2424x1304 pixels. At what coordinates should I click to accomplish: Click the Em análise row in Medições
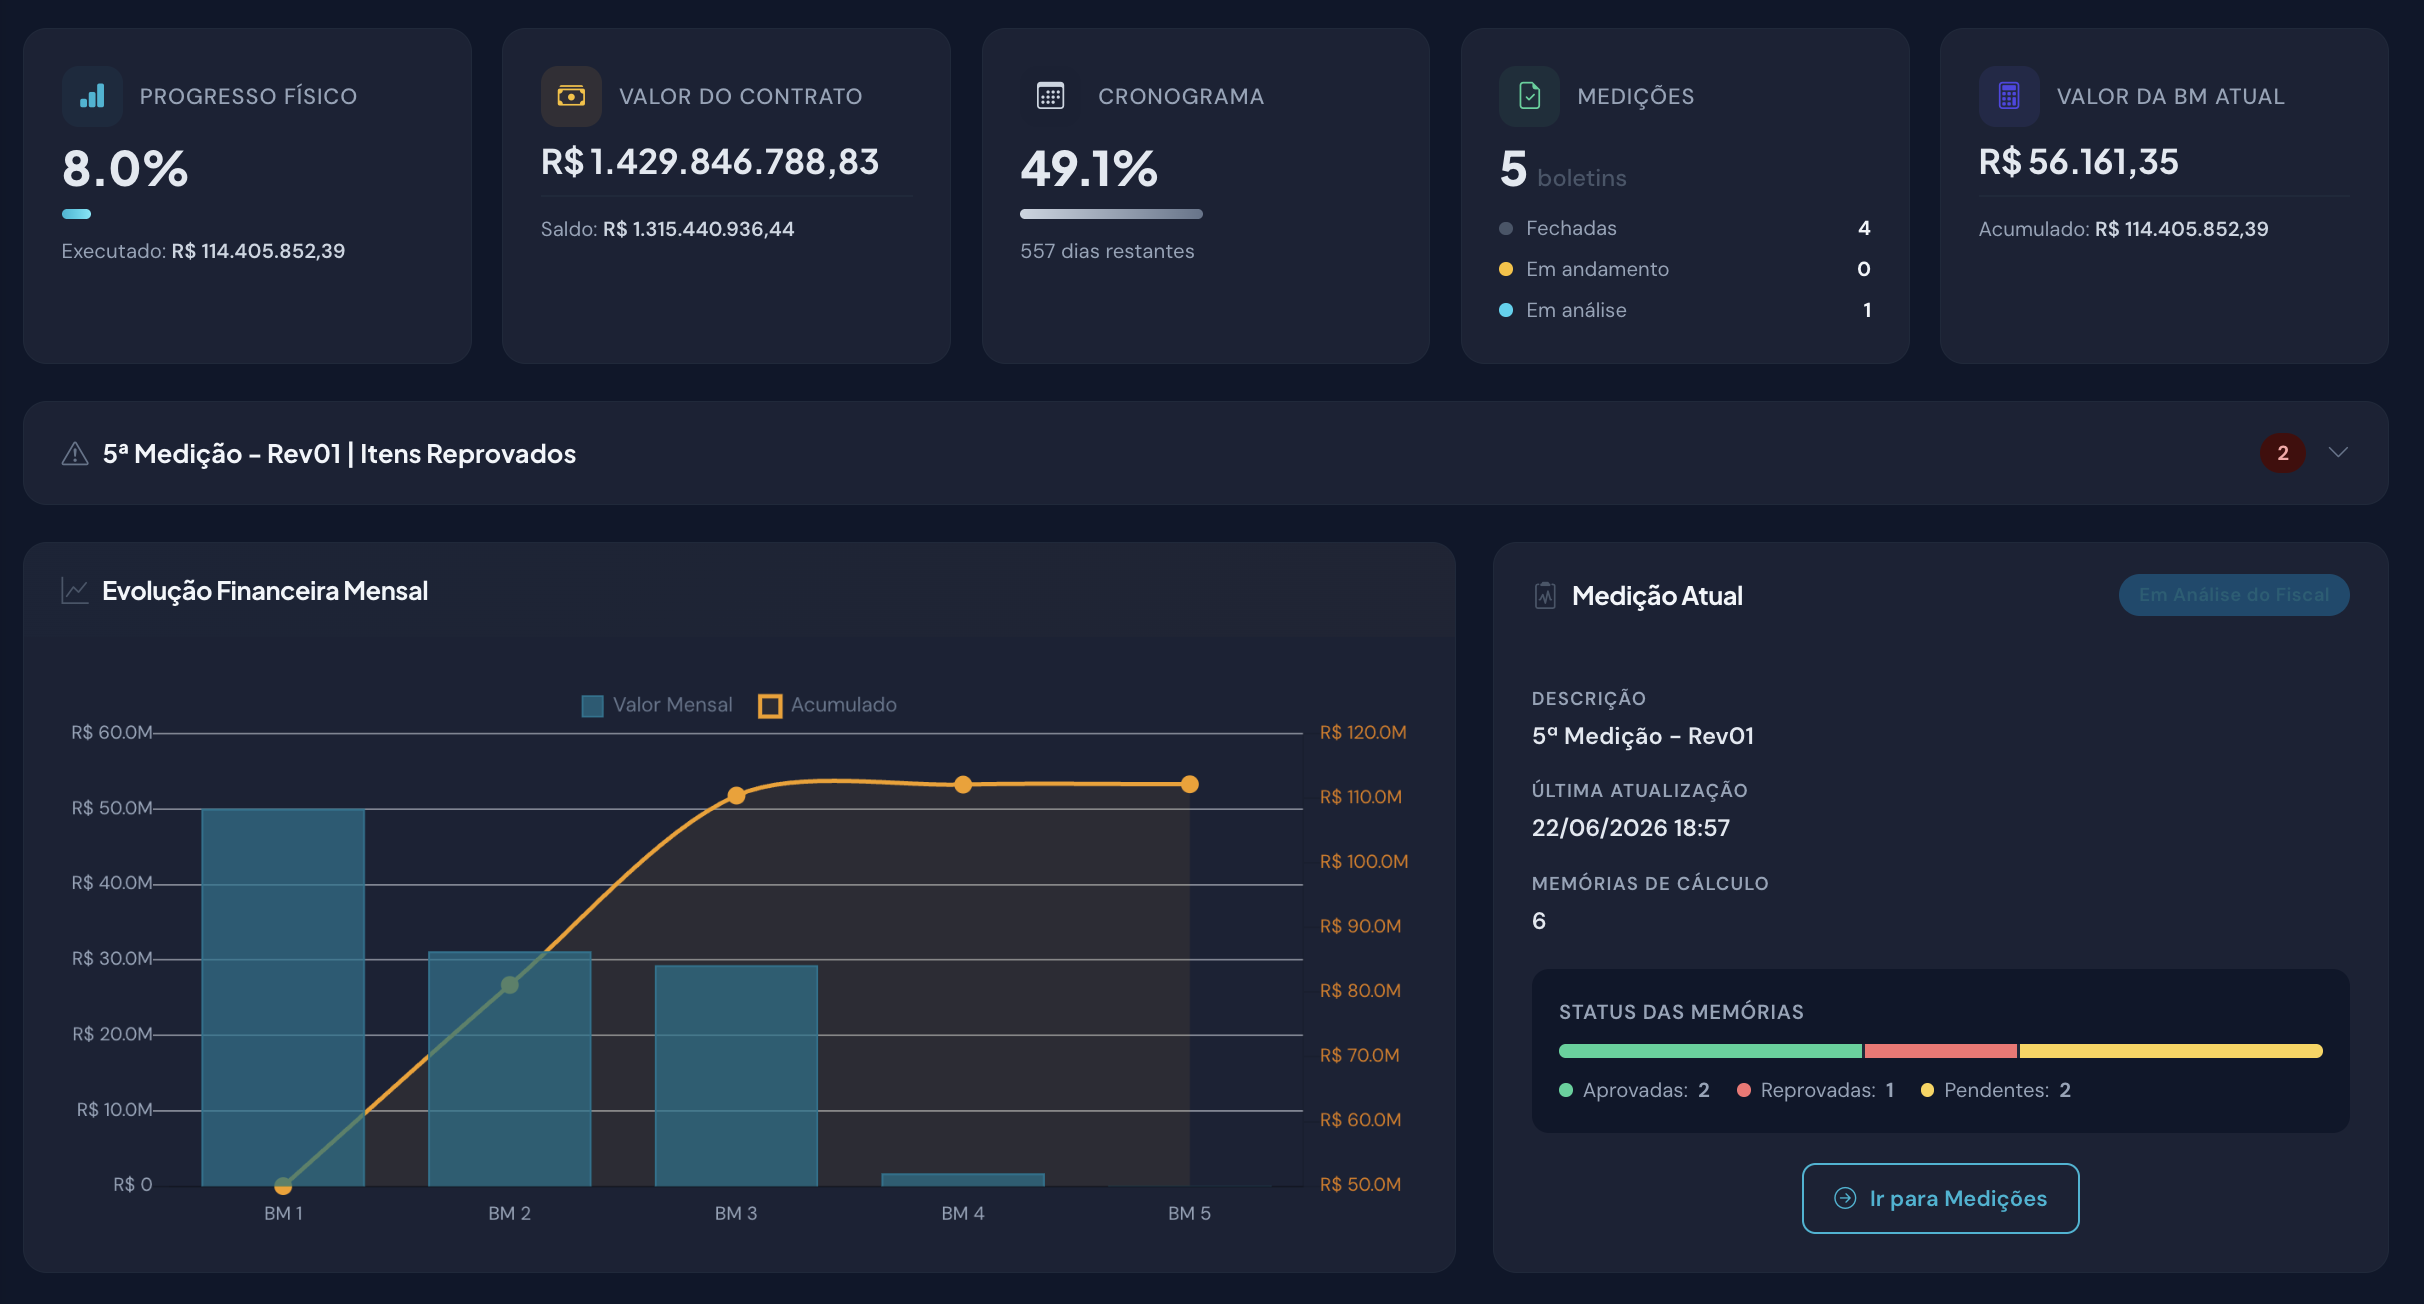coord(1685,310)
